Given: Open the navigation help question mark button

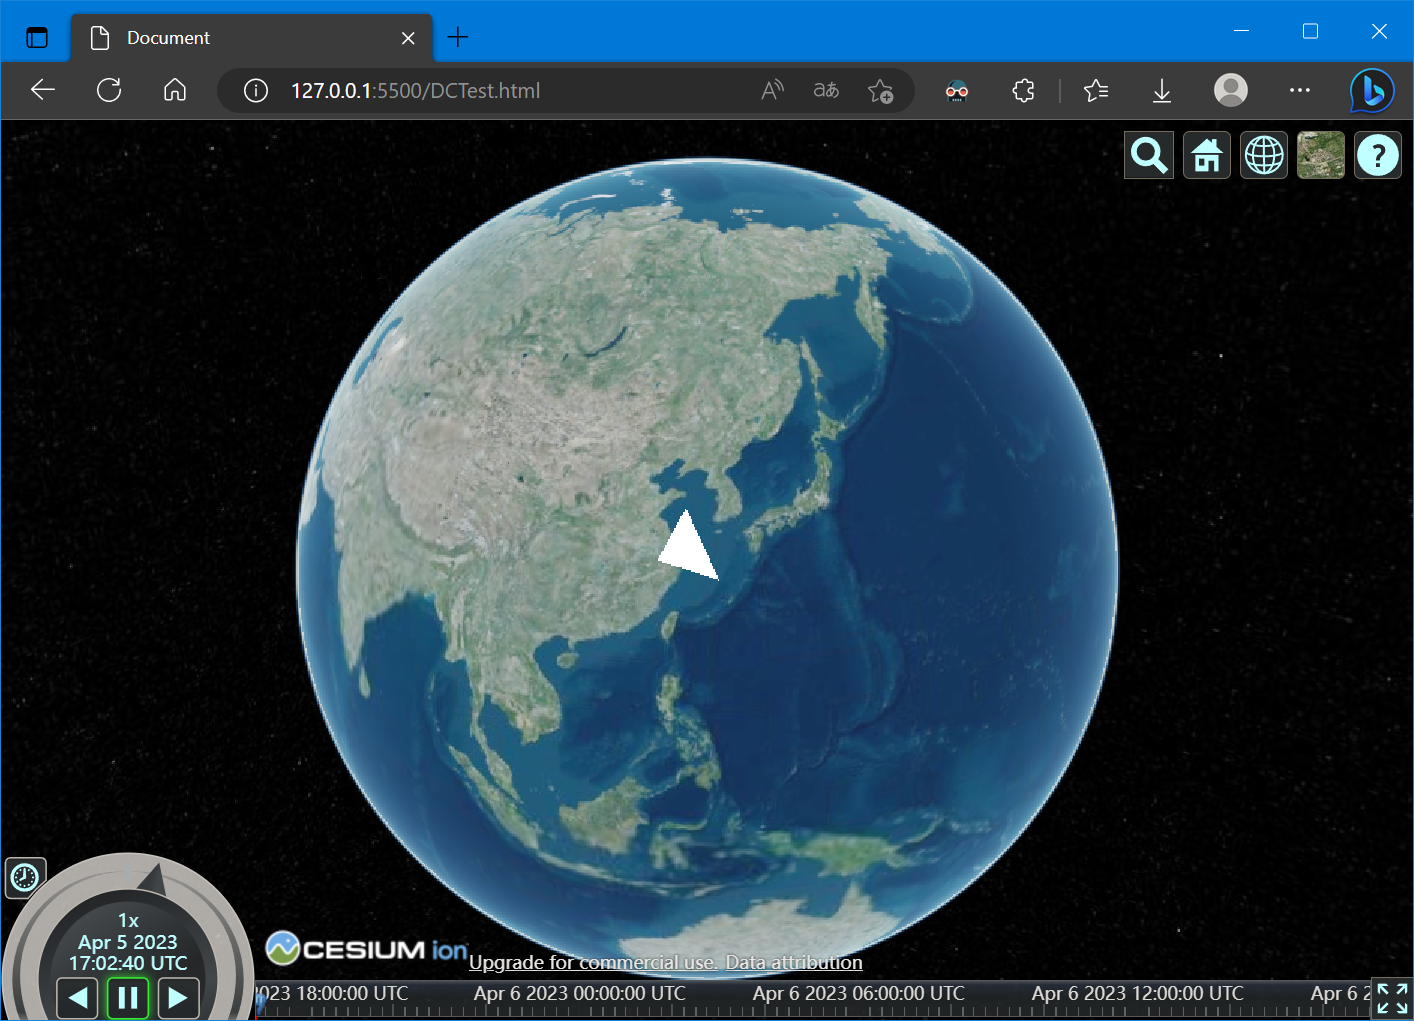Looking at the screenshot, I should click(x=1378, y=156).
